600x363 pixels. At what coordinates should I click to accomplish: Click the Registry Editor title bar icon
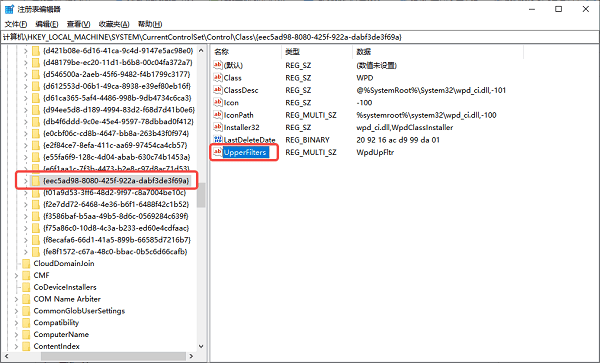point(9,9)
